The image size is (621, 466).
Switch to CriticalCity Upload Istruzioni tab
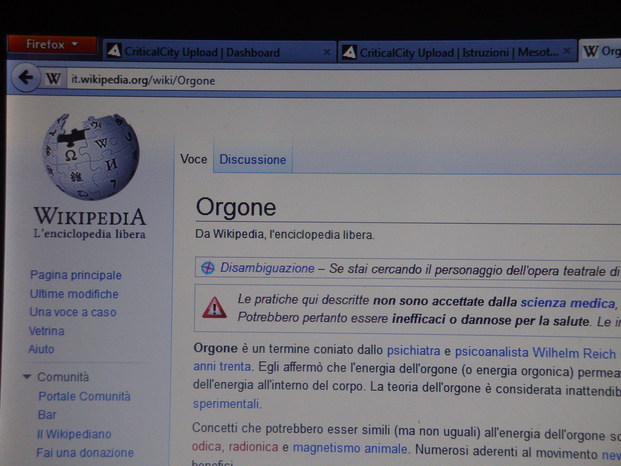pyautogui.click(x=457, y=52)
